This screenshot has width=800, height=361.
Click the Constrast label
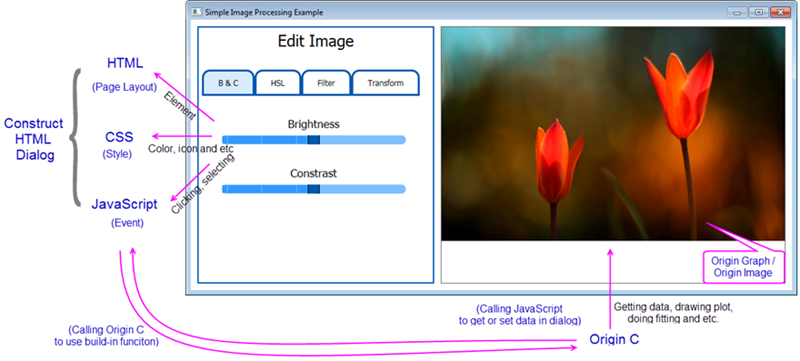point(313,173)
